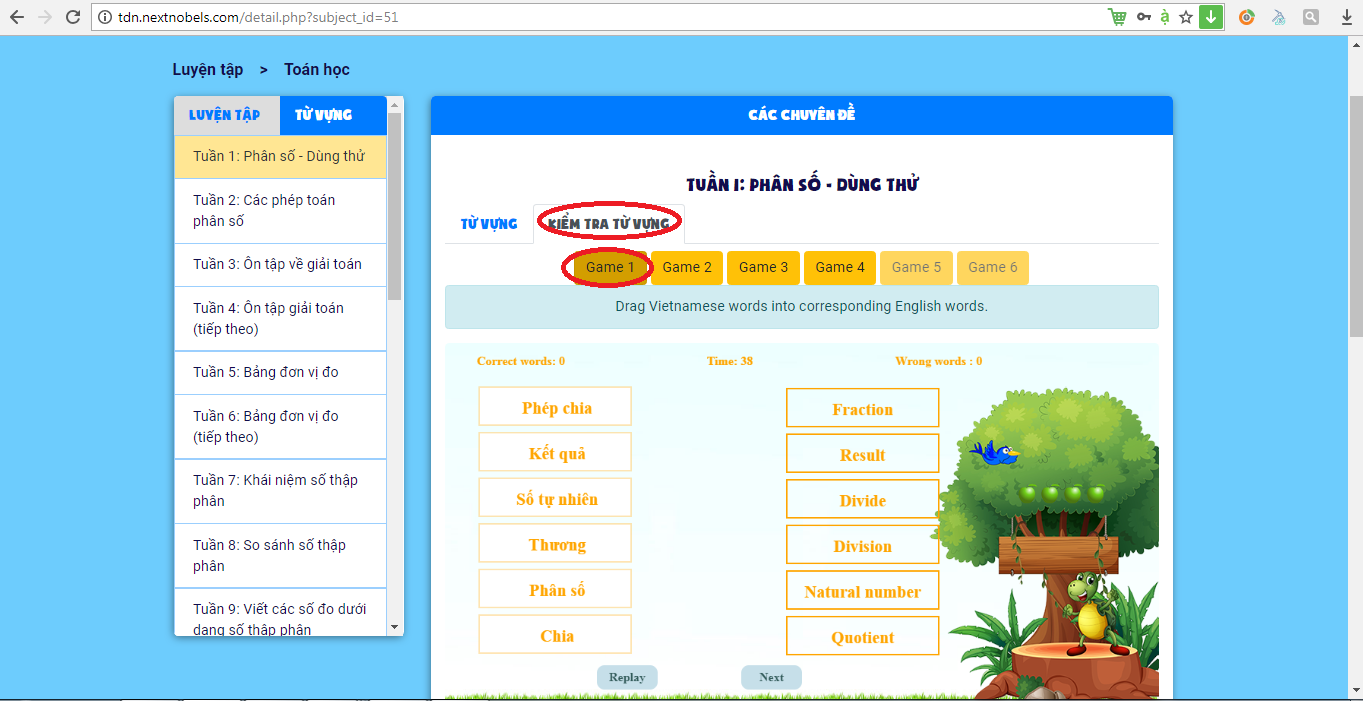This screenshot has width=1363, height=701.
Task: Select Game 6 button
Action: 993,267
